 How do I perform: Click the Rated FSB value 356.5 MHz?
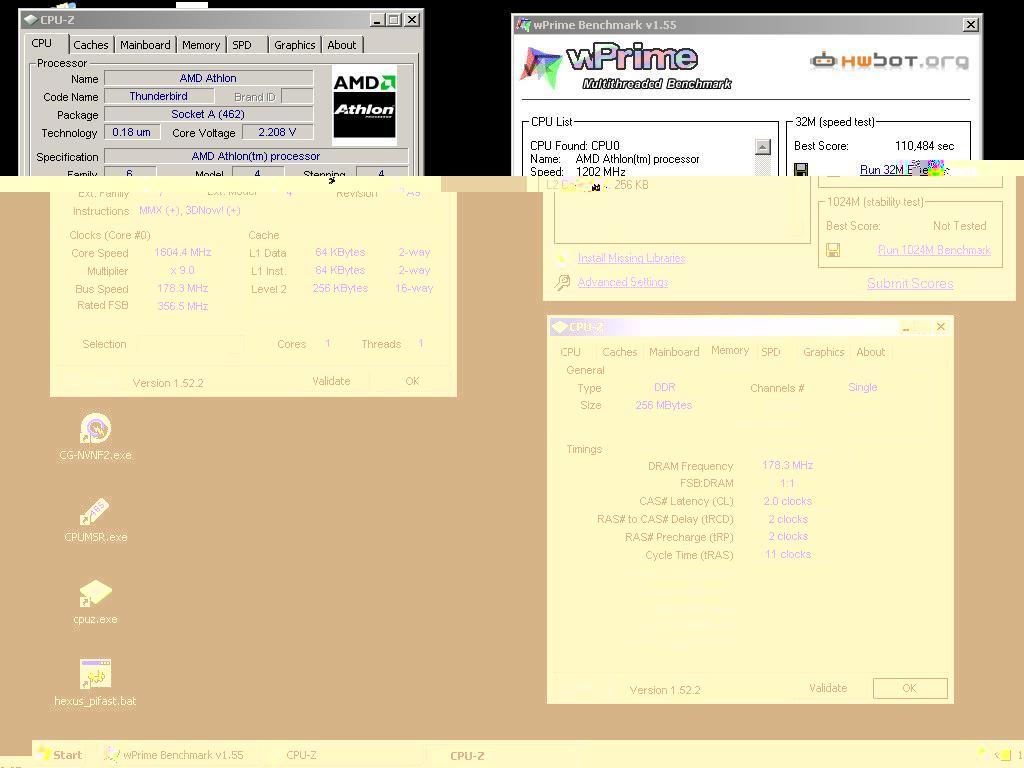tap(182, 306)
